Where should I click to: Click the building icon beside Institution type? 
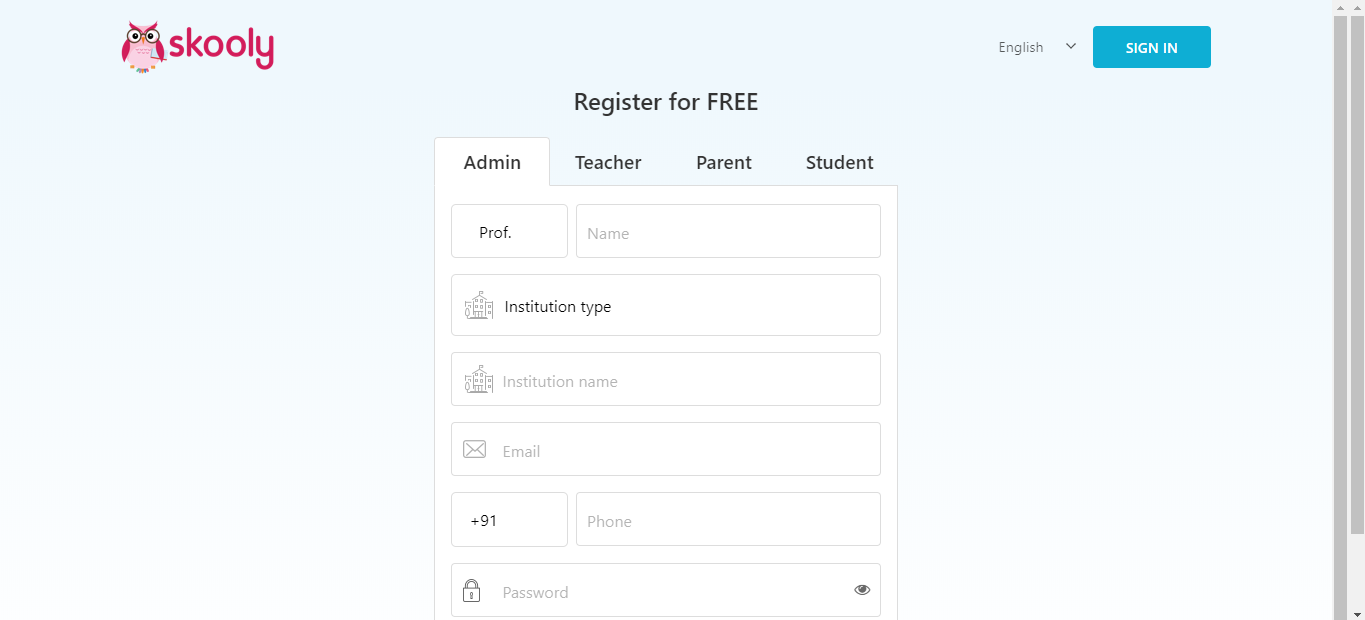(479, 305)
